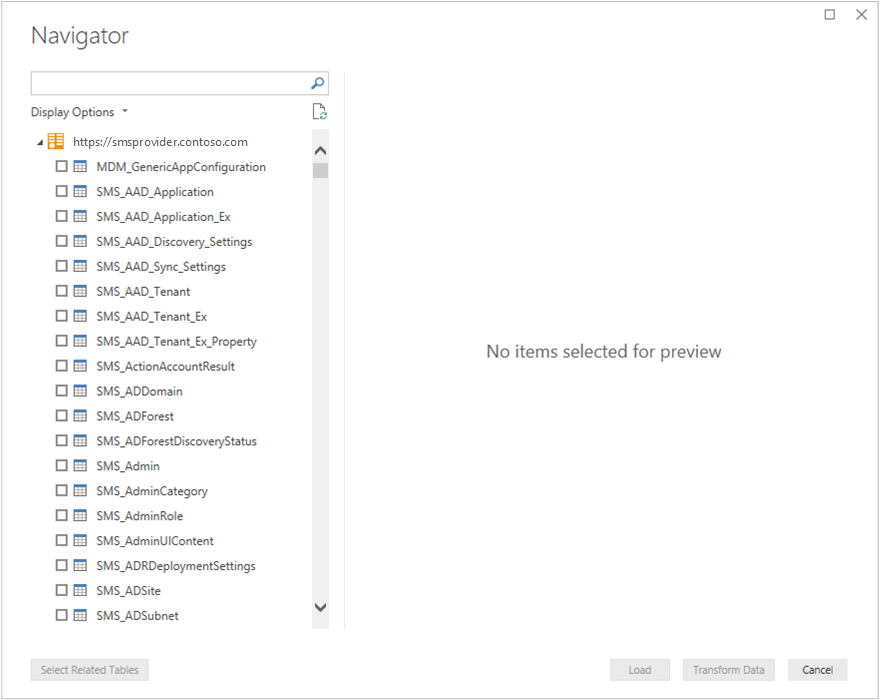Check the SMS_ADRDeploymentSettings checkbox
880x700 pixels.
[61, 565]
